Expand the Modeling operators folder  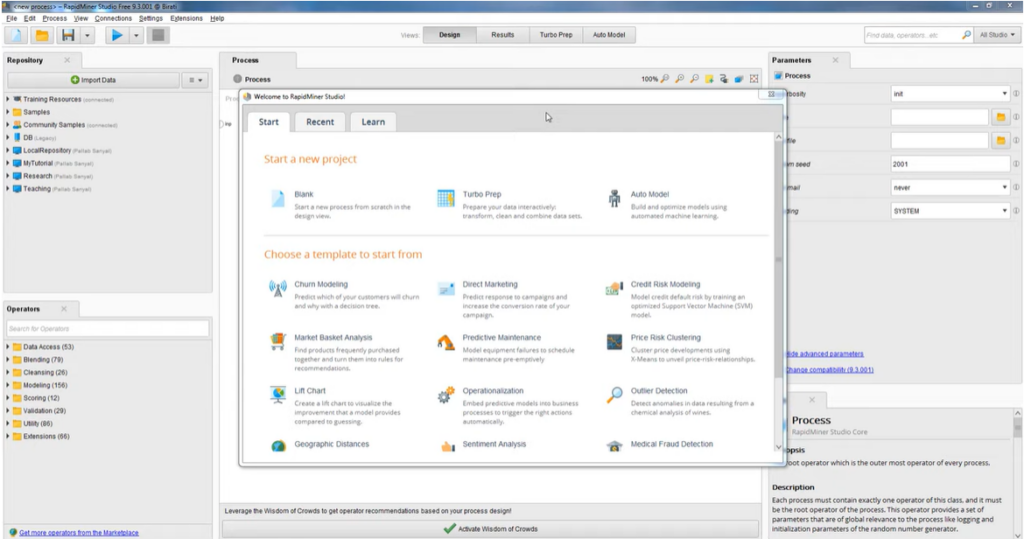(8, 385)
